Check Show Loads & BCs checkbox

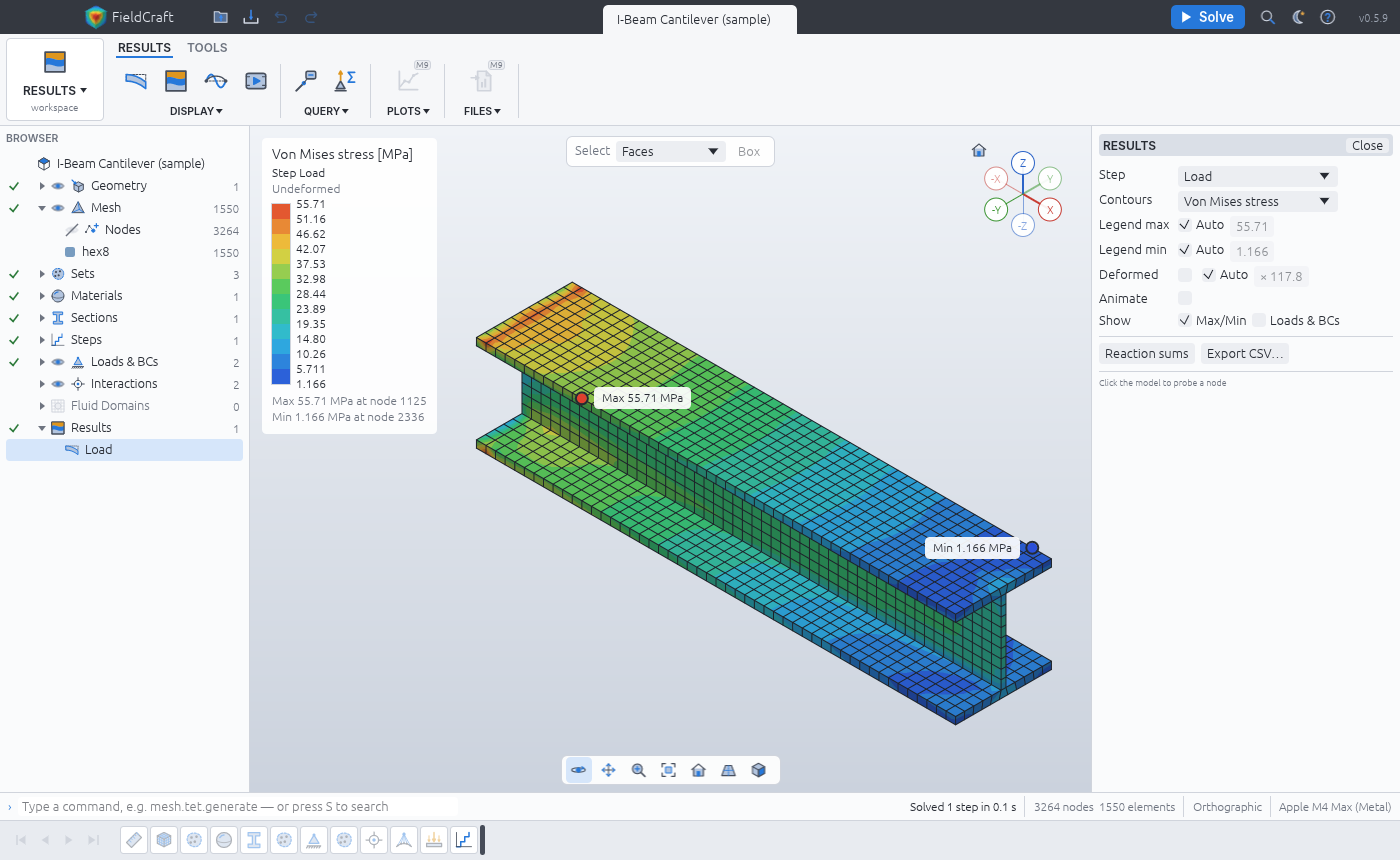(x=1259, y=321)
